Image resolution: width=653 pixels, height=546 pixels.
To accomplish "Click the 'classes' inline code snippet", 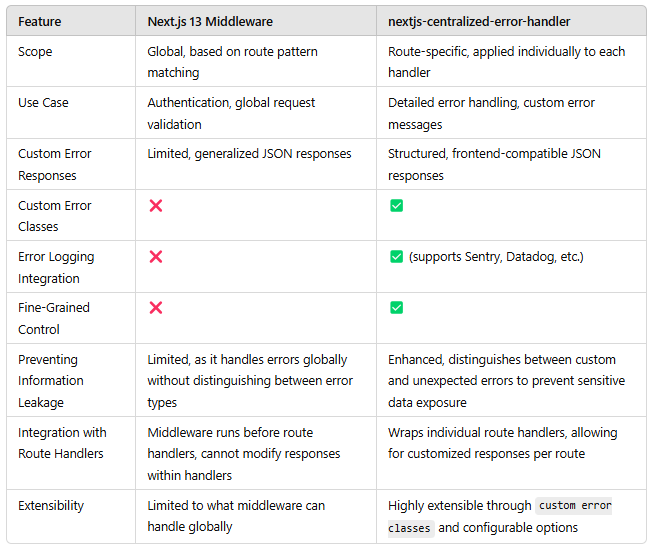I will 410,528.
